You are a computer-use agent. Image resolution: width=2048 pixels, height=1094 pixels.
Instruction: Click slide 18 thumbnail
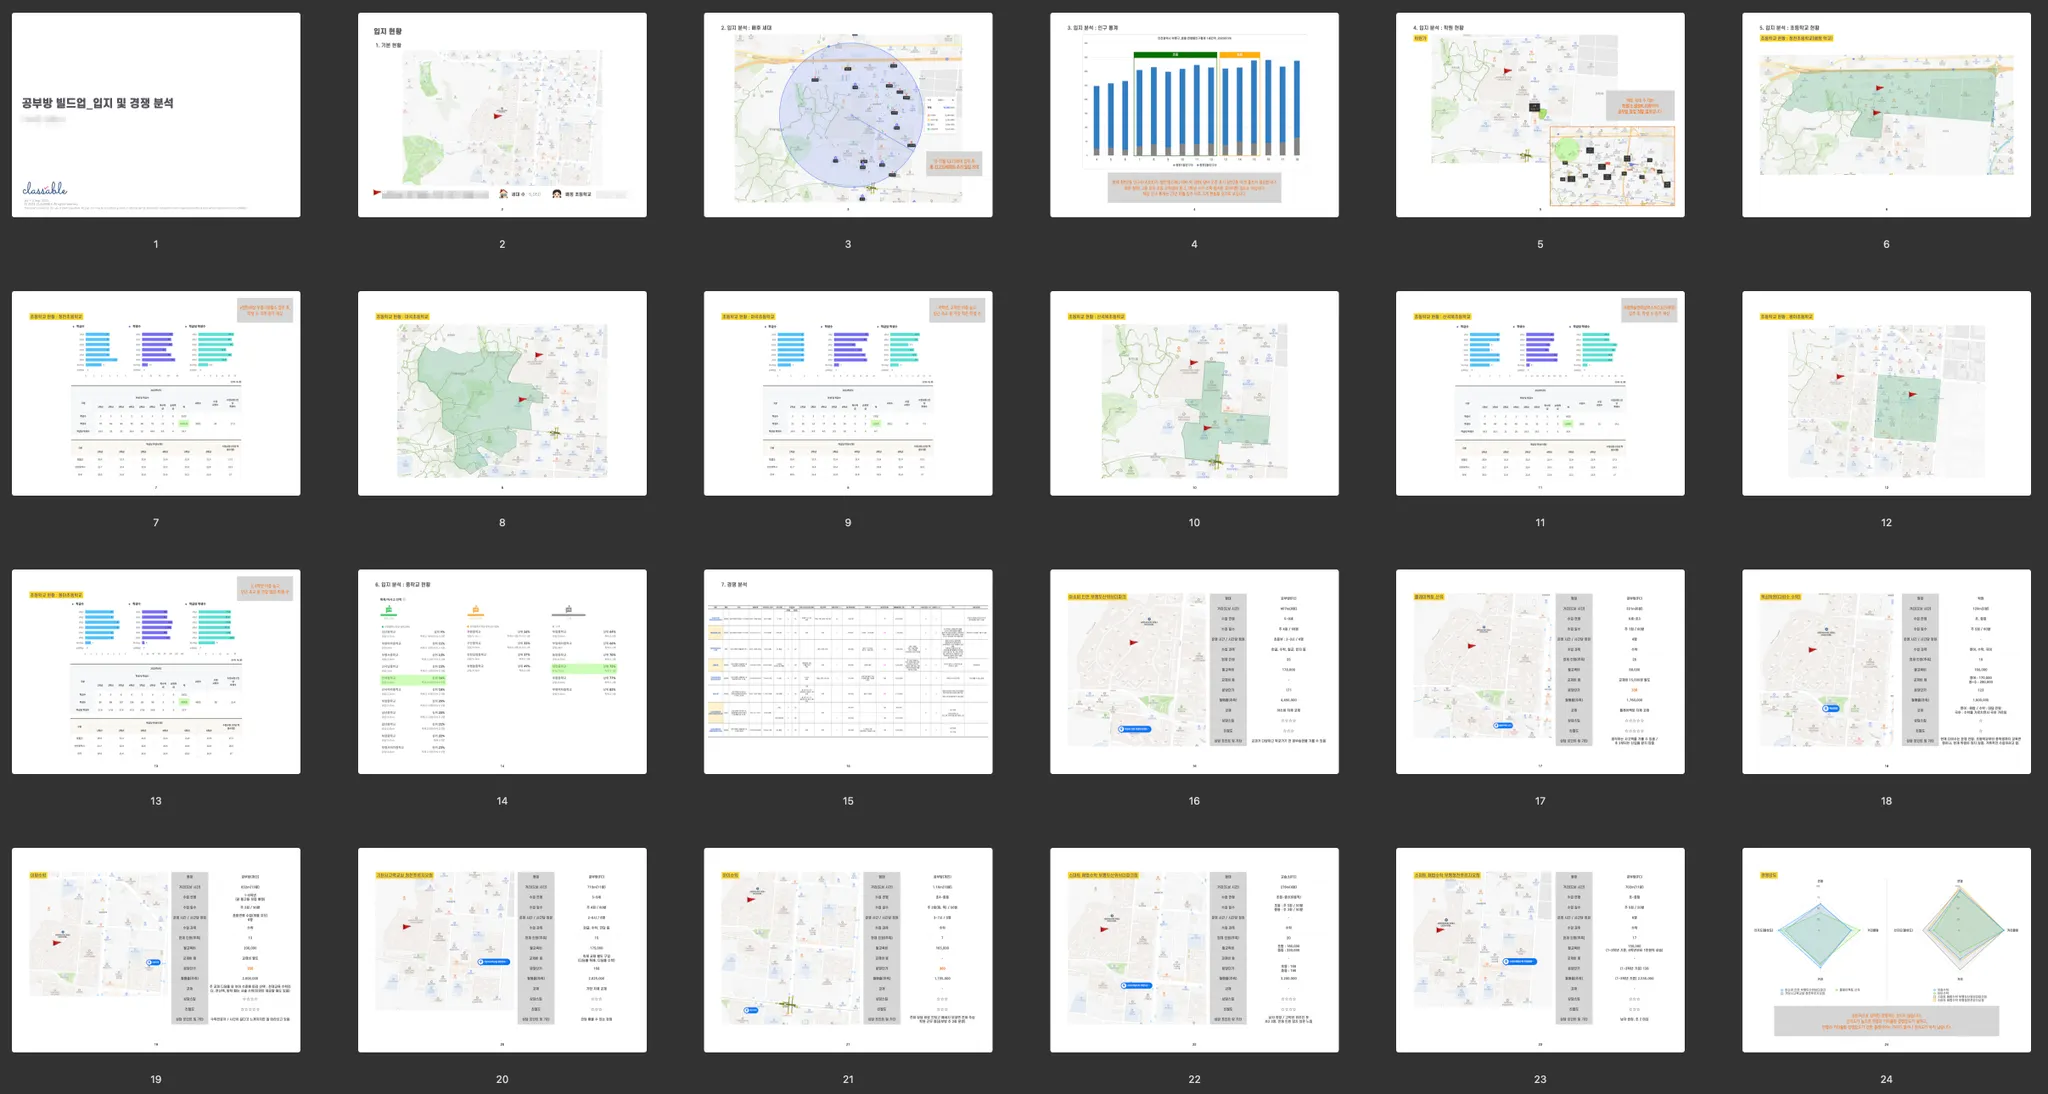pos(1886,671)
